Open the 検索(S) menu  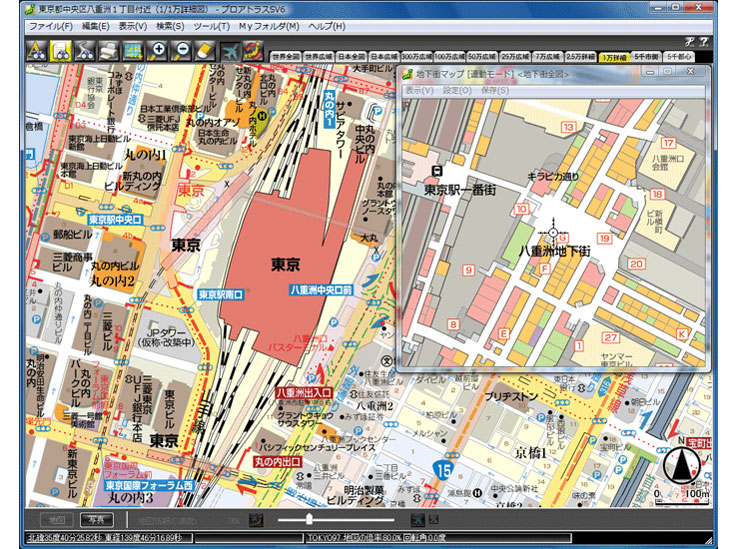170,26
